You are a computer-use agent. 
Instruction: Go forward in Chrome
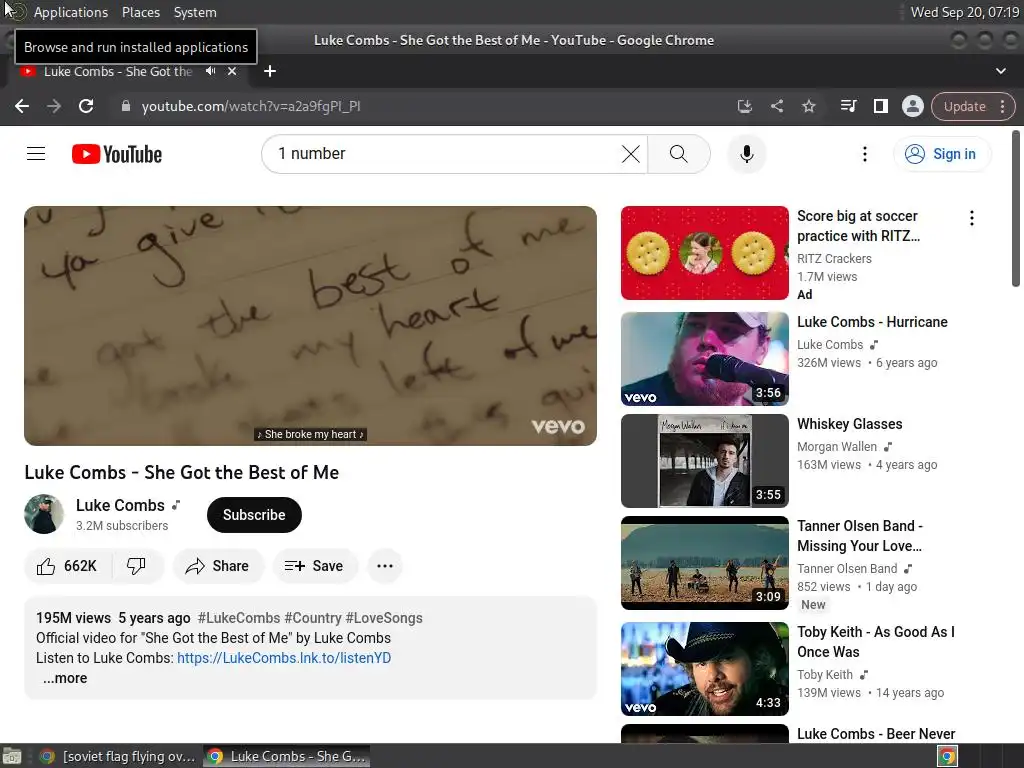54,106
